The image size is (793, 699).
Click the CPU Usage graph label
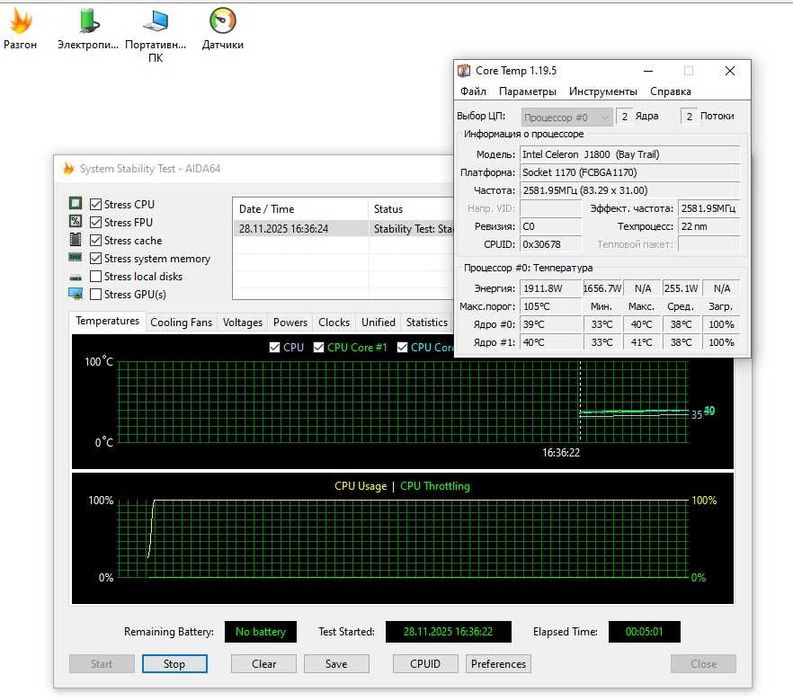(x=360, y=486)
